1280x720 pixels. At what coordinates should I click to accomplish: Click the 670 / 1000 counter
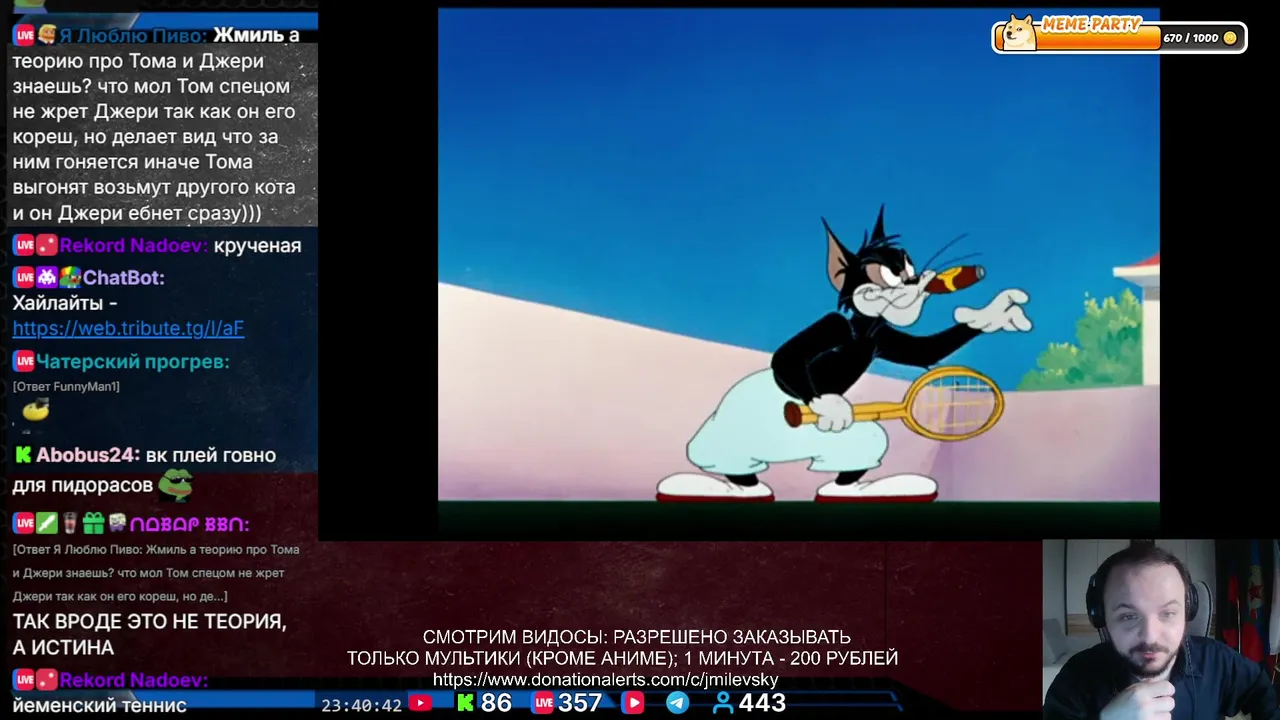pyautogui.click(x=1191, y=38)
